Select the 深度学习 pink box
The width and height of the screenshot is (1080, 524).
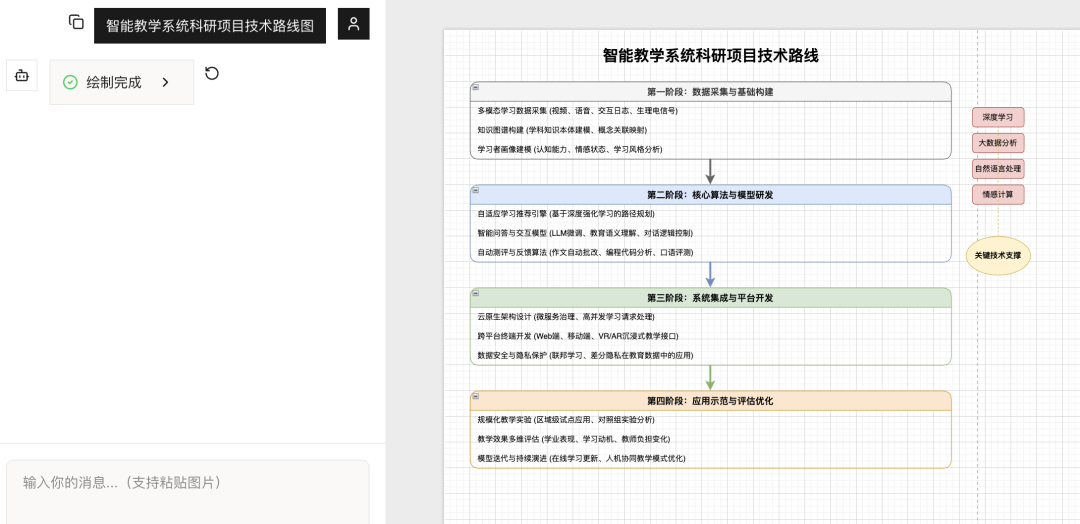(x=998, y=117)
